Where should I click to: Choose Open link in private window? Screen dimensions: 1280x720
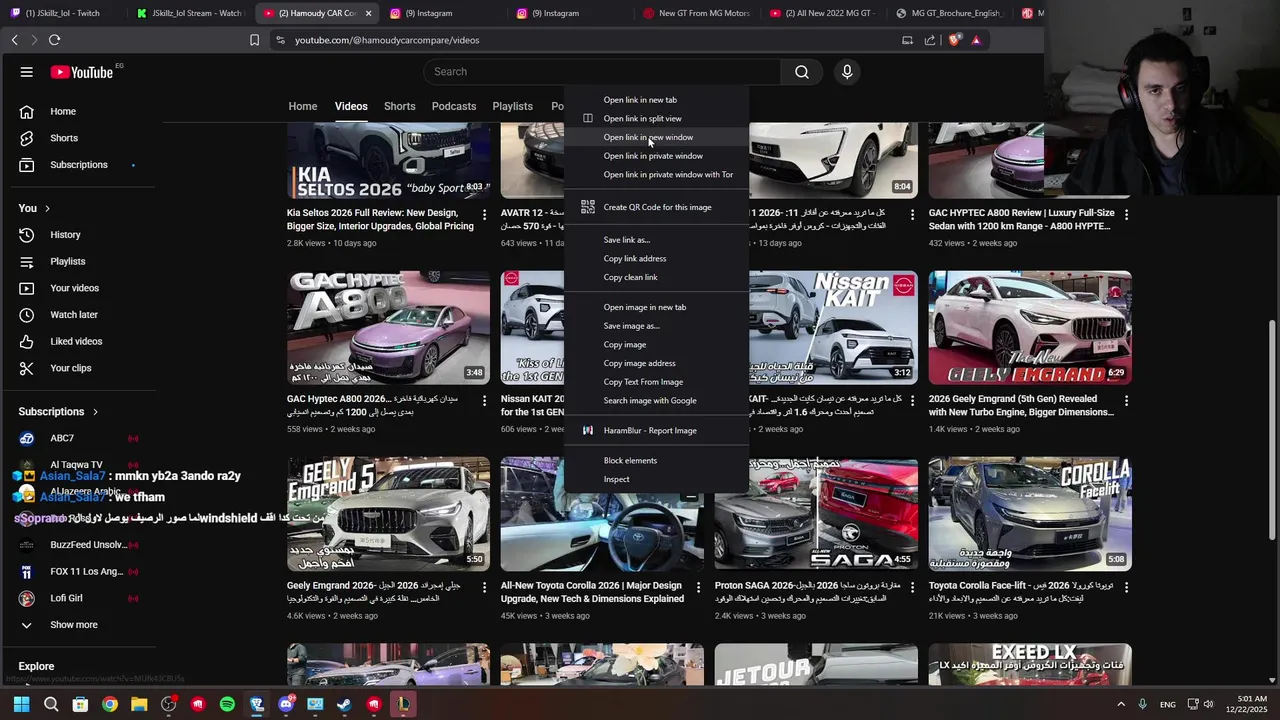coord(656,156)
